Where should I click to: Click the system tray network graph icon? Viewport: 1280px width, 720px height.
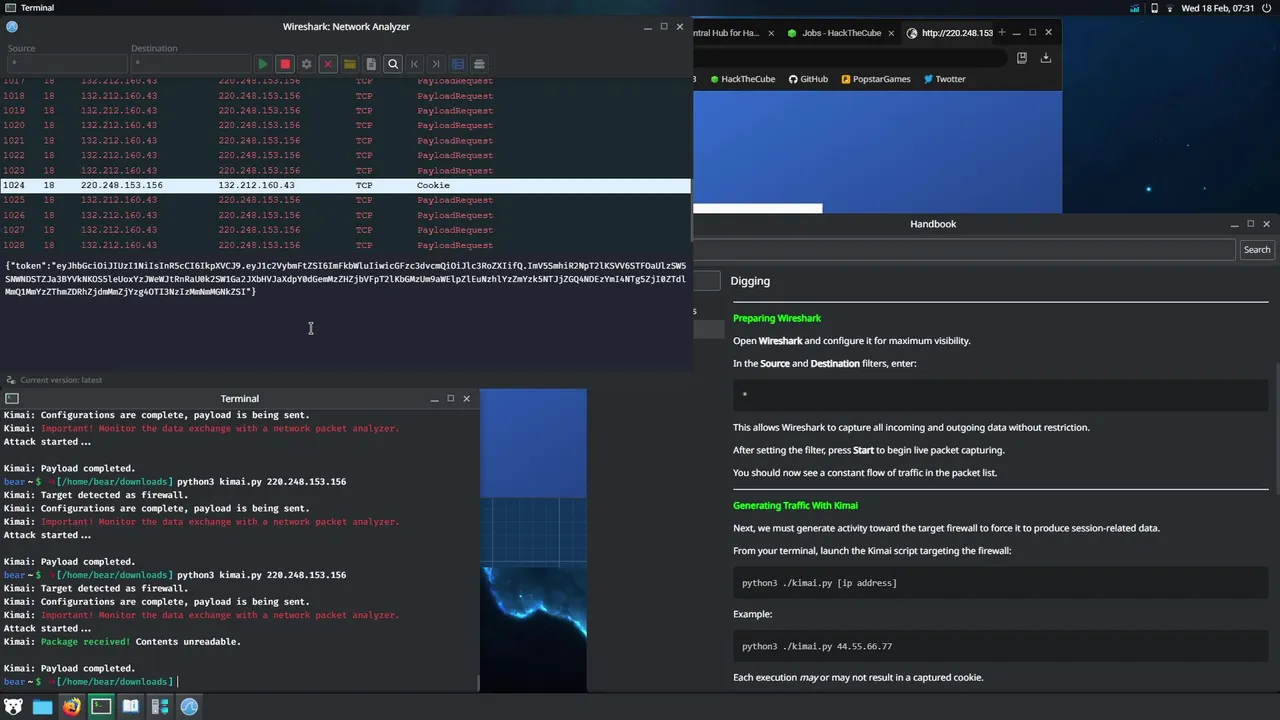point(1134,8)
